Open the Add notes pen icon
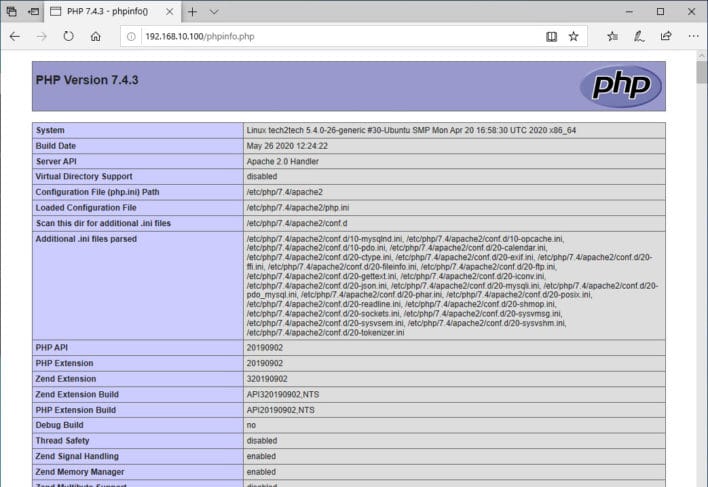The width and height of the screenshot is (708, 487). point(639,36)
